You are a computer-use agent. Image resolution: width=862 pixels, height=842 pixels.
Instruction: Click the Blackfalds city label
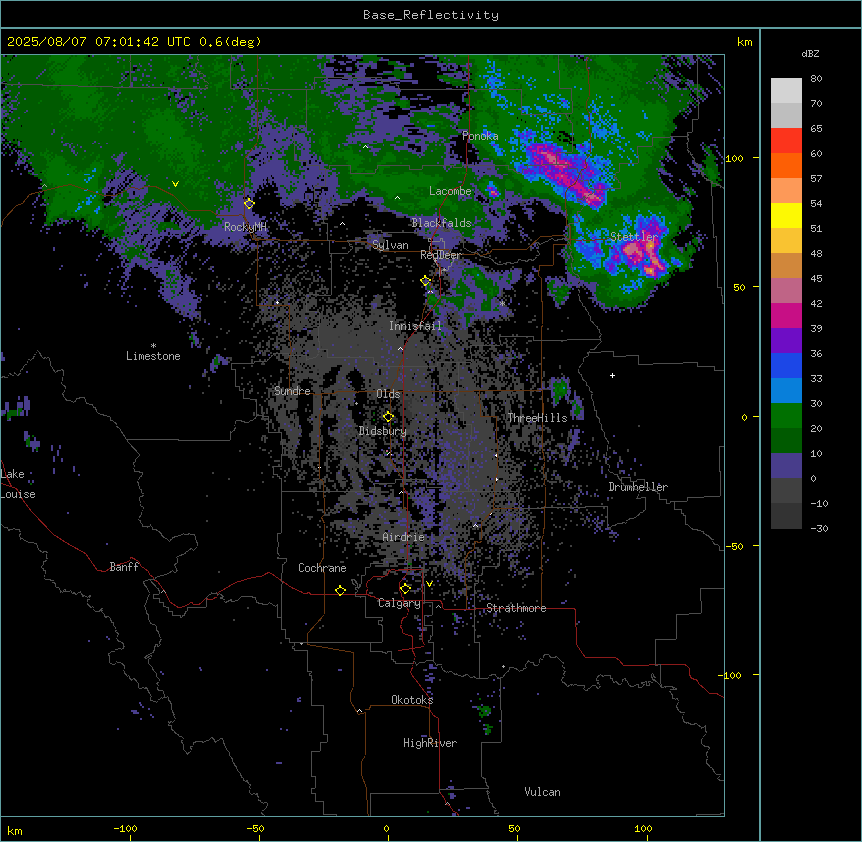tap(441, 223)
